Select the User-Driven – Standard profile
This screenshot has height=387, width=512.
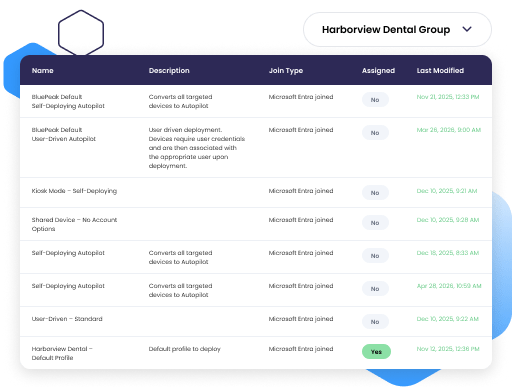point(67,319)
